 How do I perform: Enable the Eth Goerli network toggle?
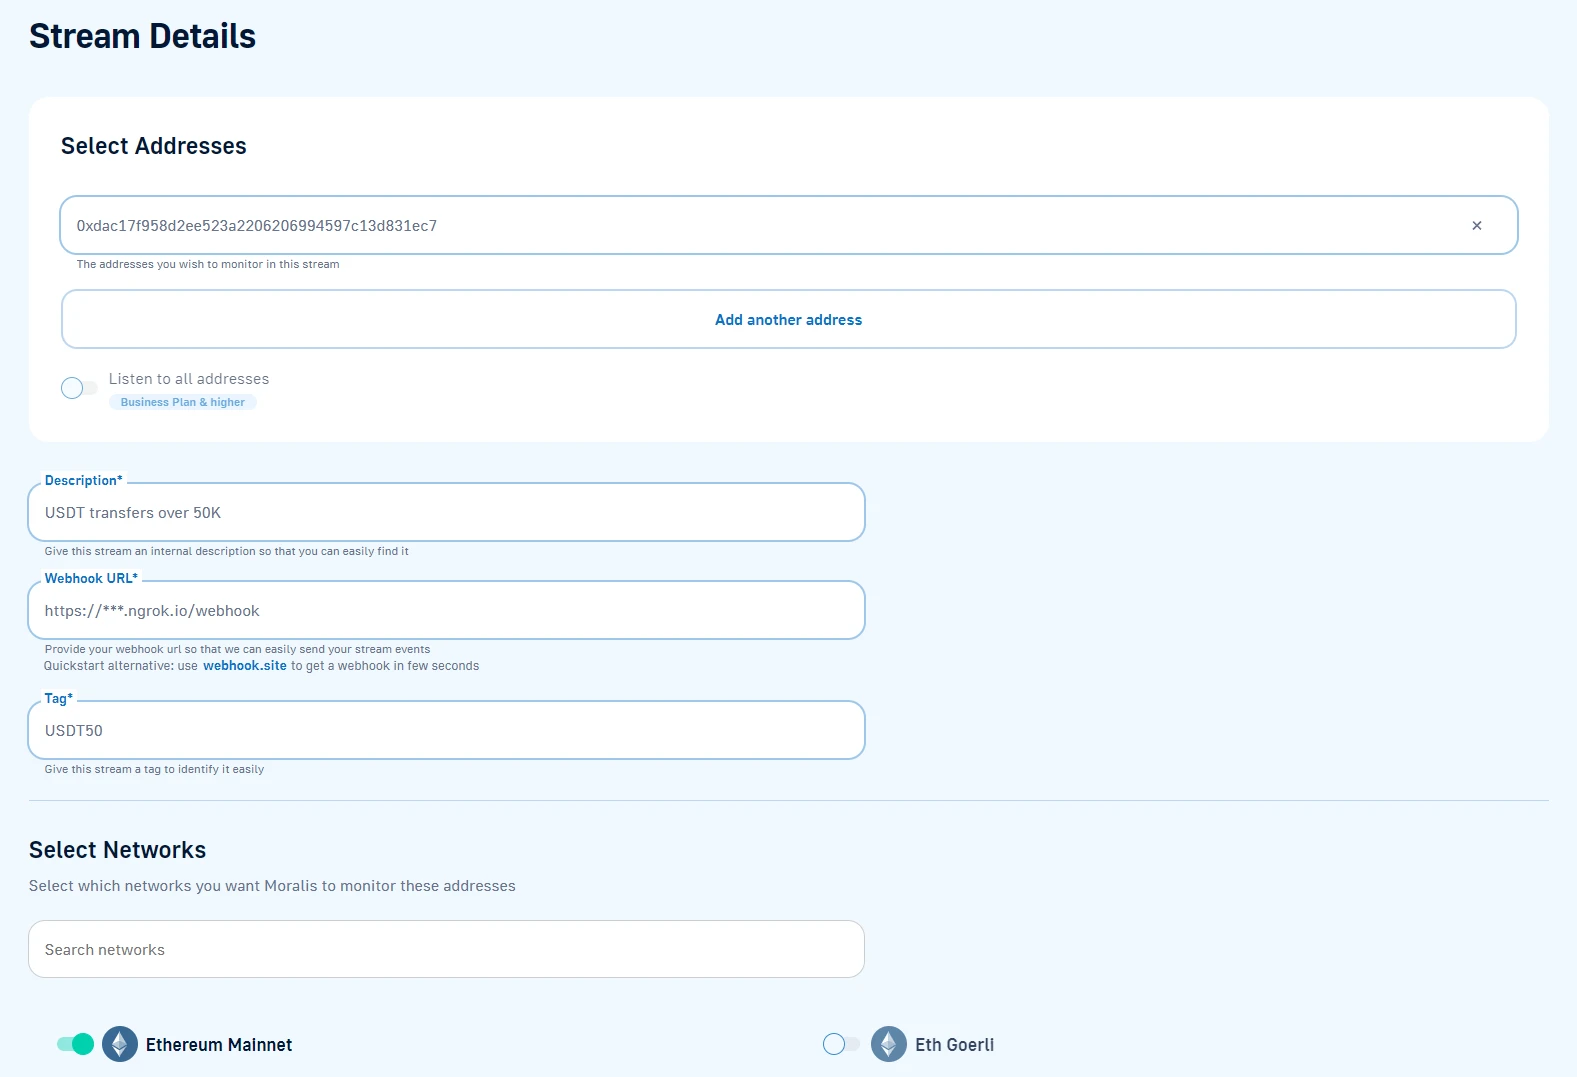(840, 1044)
